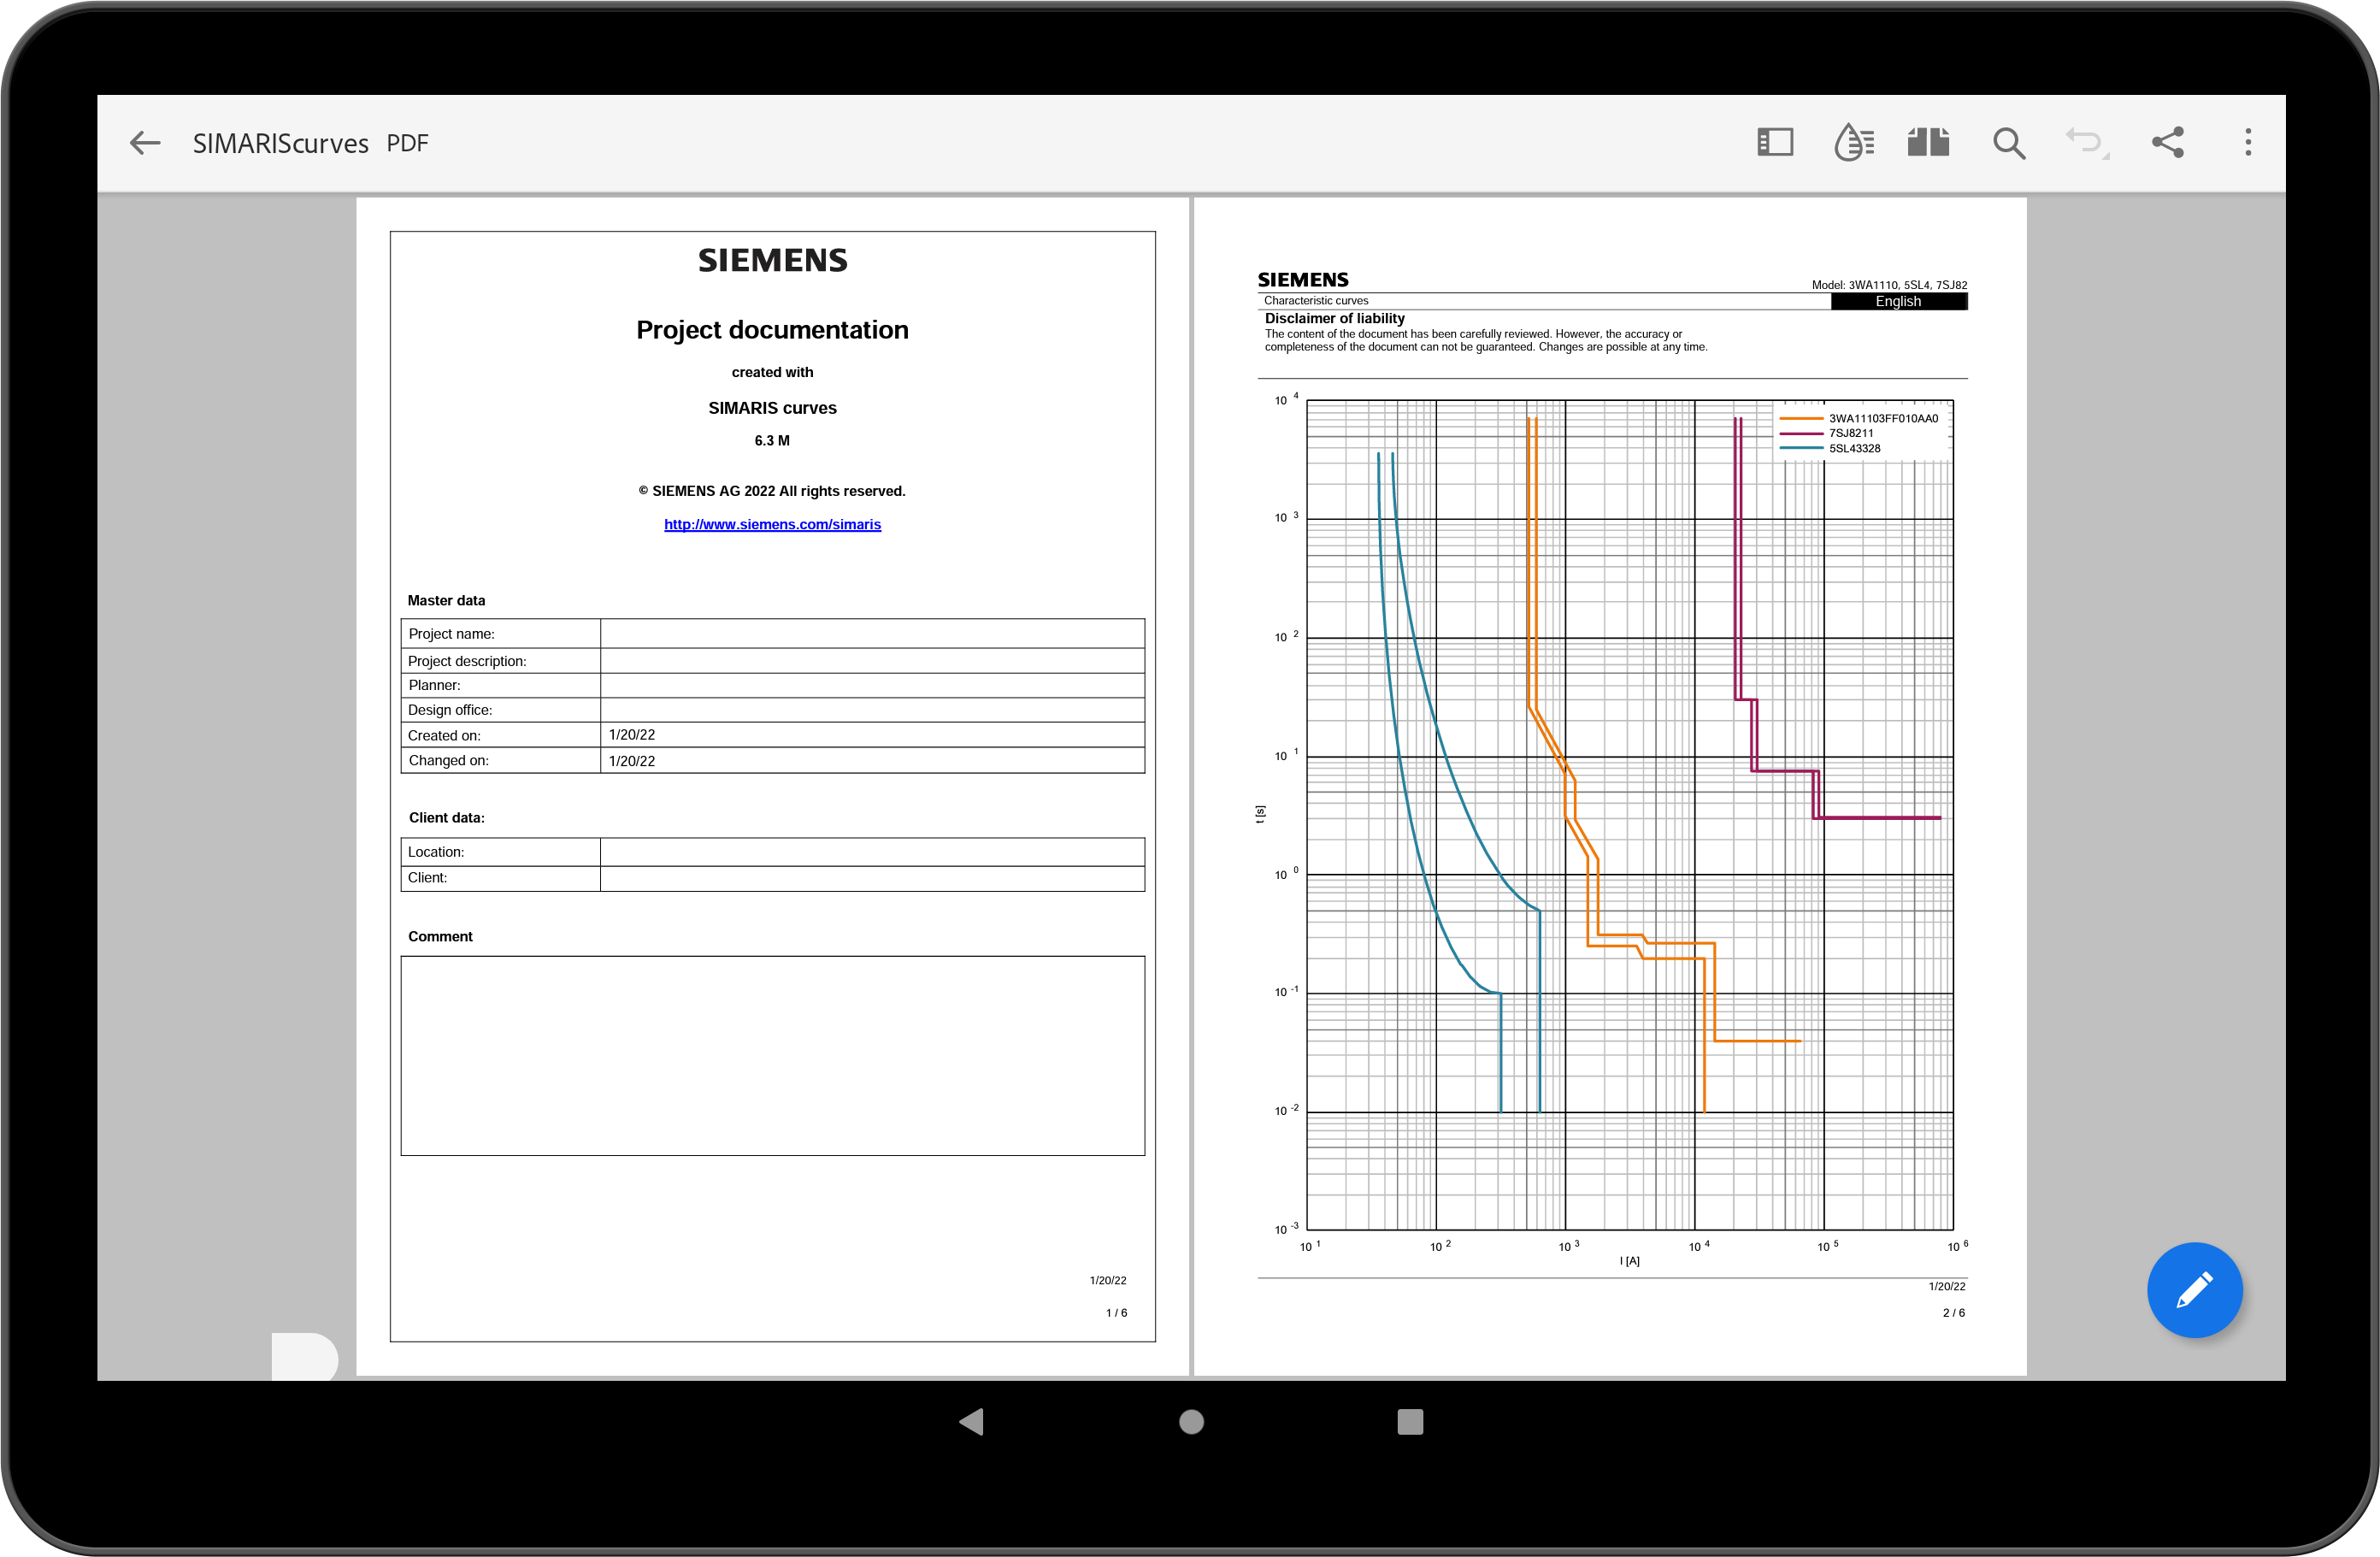Tap the '6.3 M' version text
Image resolution: width=2380 pixels, height=1557 pixels.
[772, 441]
